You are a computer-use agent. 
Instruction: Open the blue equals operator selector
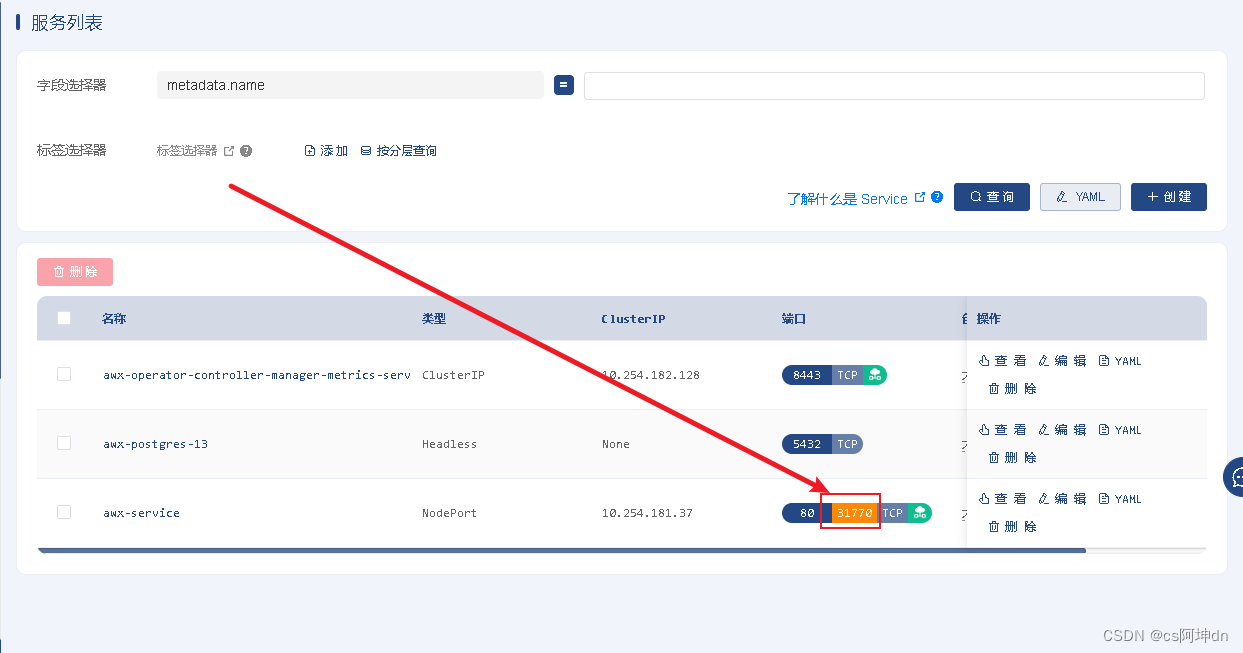click(x=563, y=85)
